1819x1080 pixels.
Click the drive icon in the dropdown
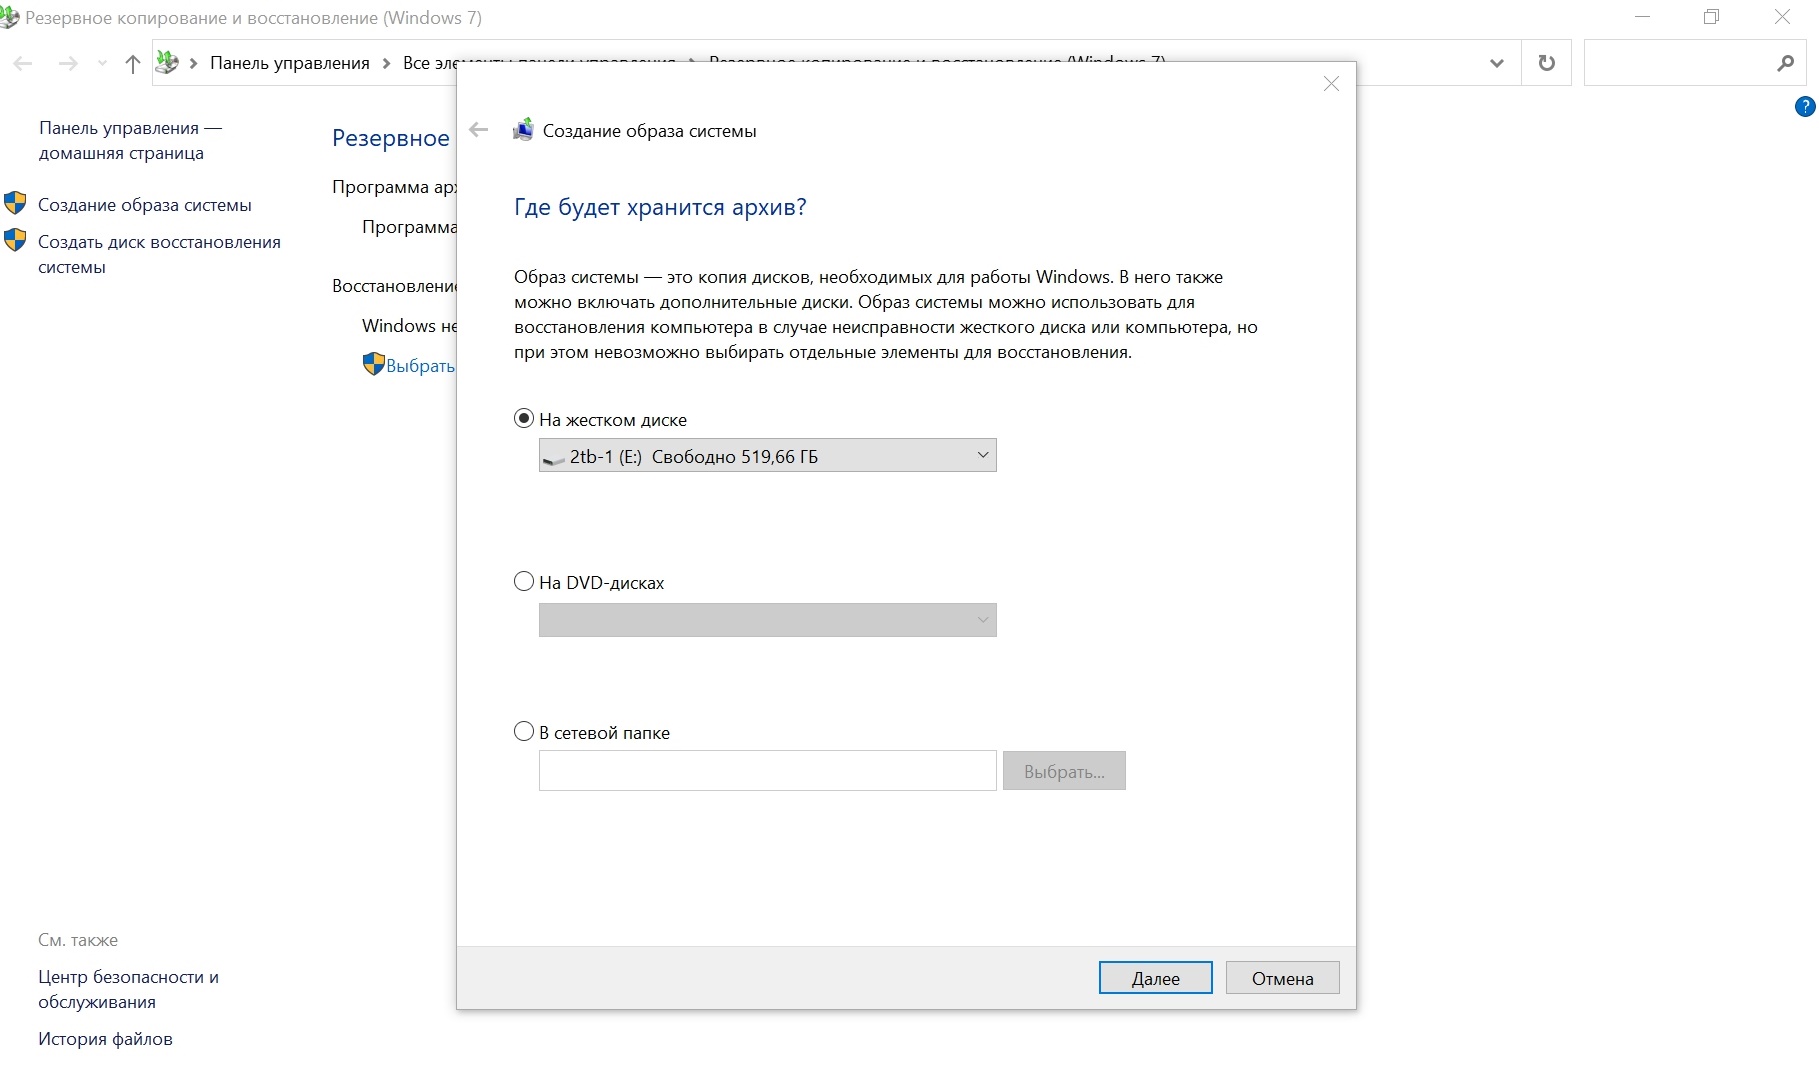pos(553,458)
